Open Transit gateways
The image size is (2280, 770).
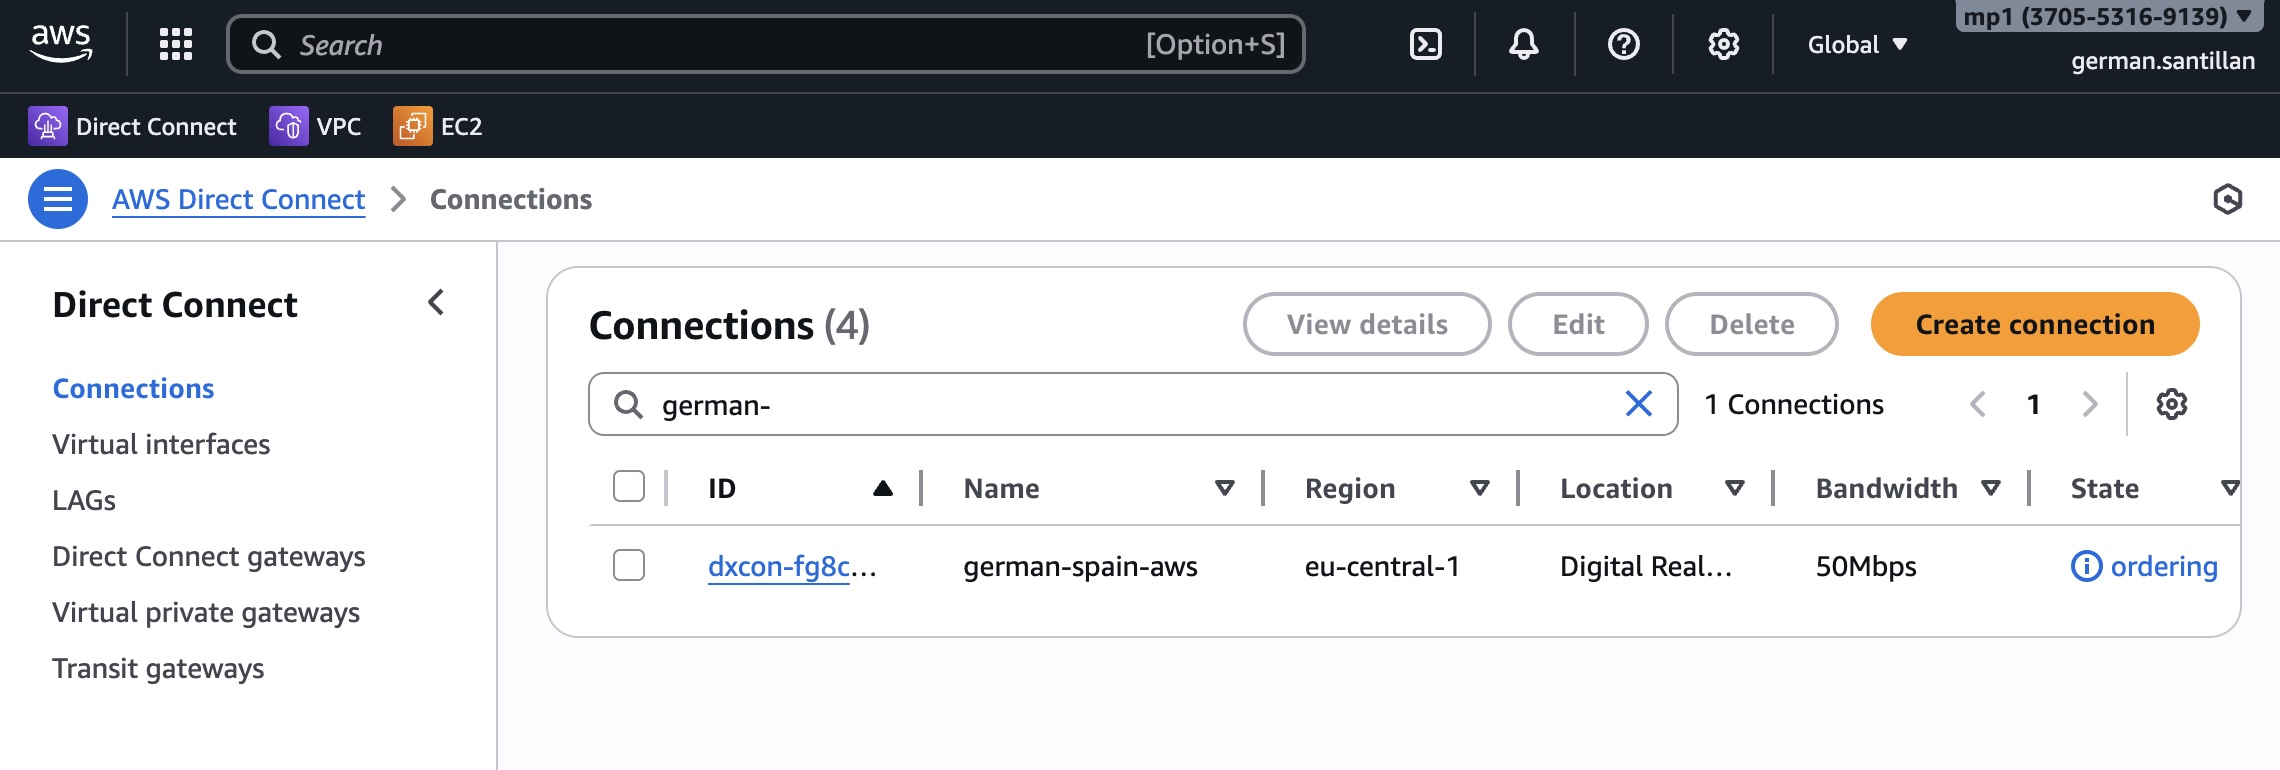[158, 668]
